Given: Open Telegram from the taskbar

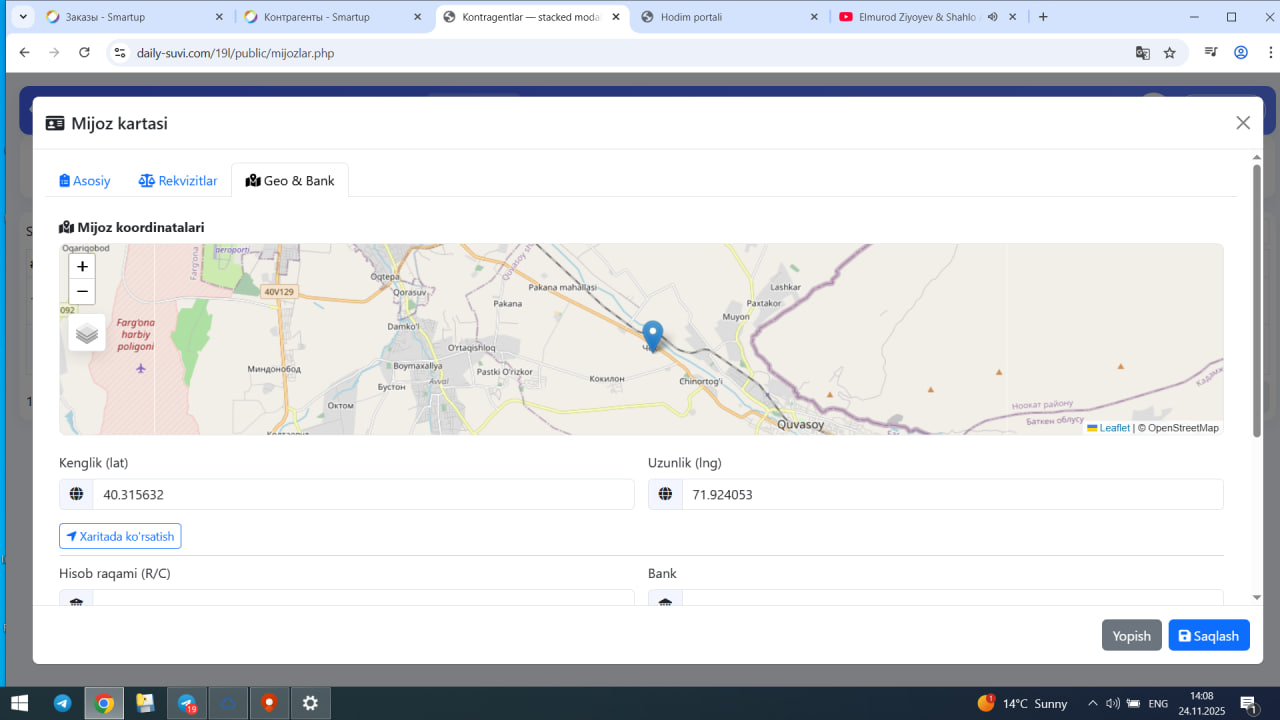Looking at the screenshot, I should (62, 703).
